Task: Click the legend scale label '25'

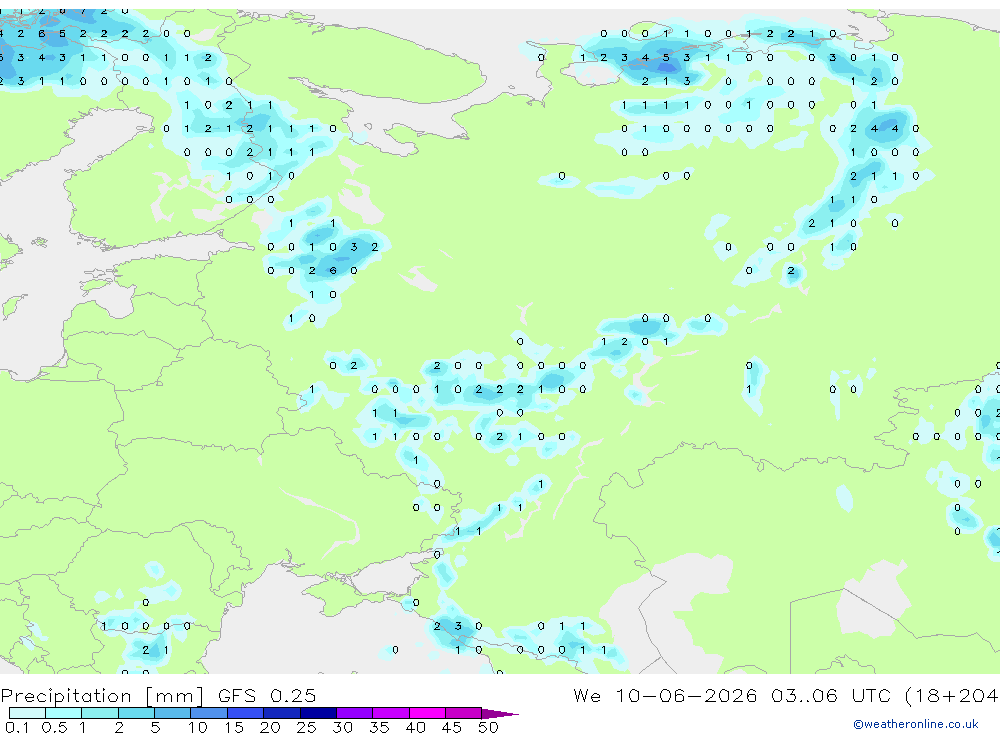Action: pos(306,727)
